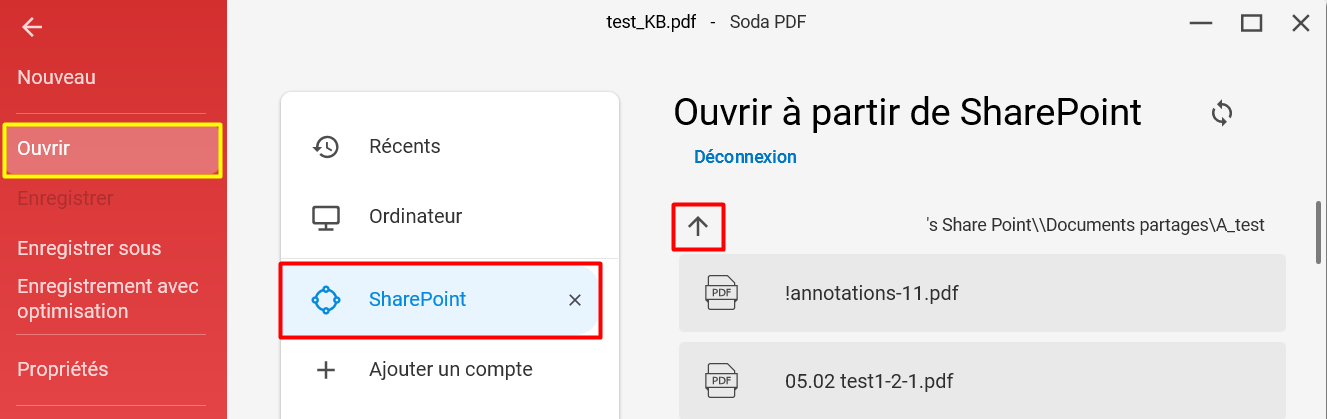Viewport: 1327px width, 419px height.
Task: Open the Nouveau menu item
Action: pyautogui.click(x=56, y=77)
